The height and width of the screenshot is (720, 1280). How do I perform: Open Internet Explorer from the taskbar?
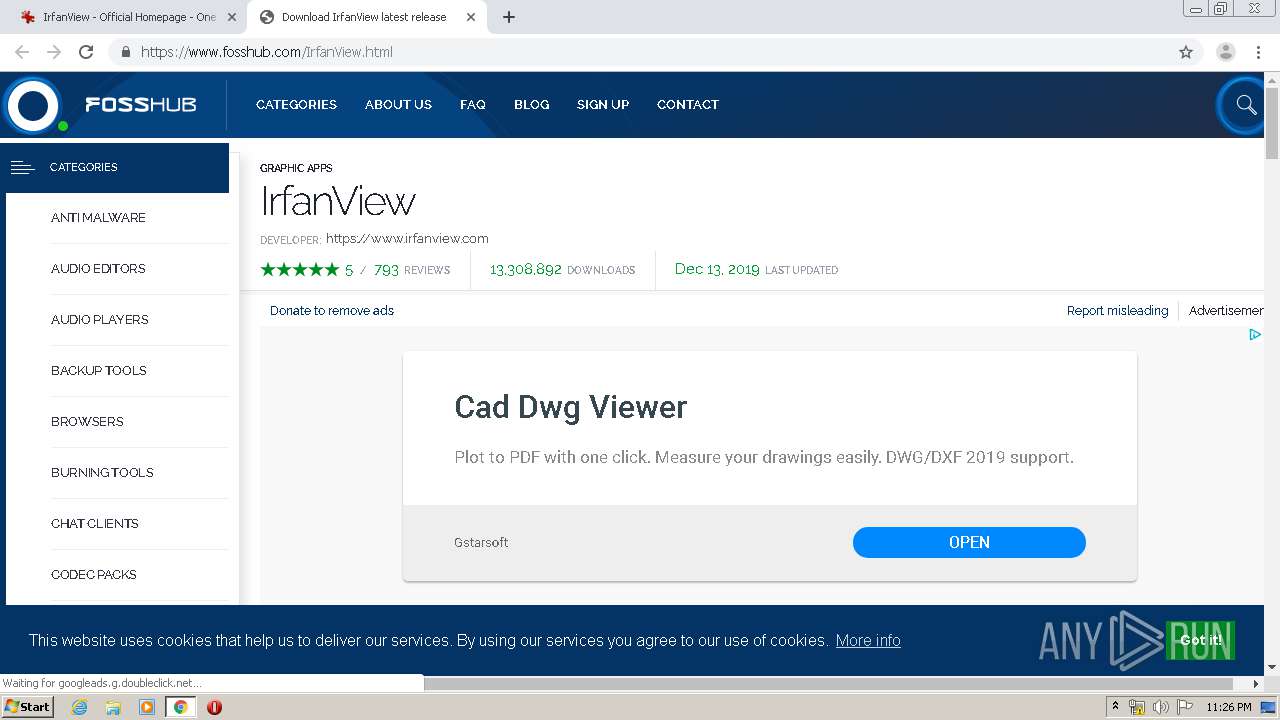click(x=79, y=707)
